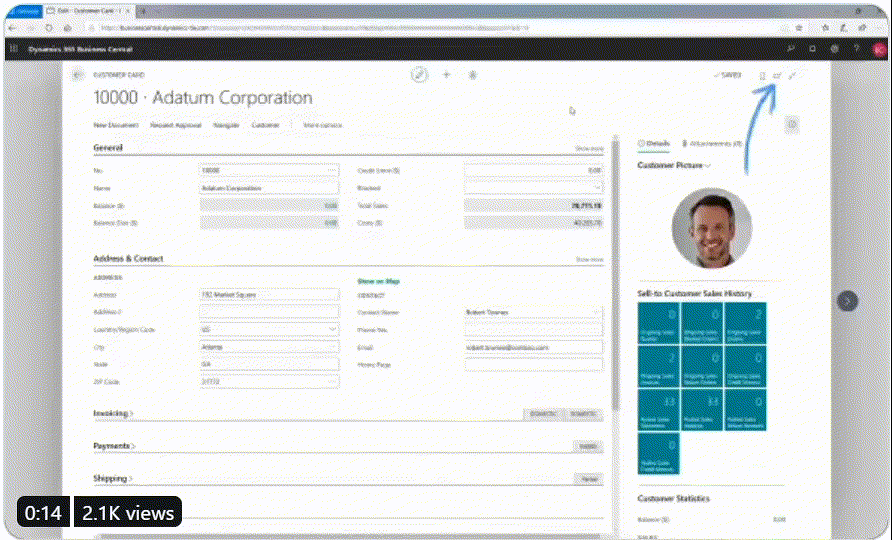Viewport: 892px width, 540px height.
Task: Click More options in the action bar
Action: [x=323, y=125]
